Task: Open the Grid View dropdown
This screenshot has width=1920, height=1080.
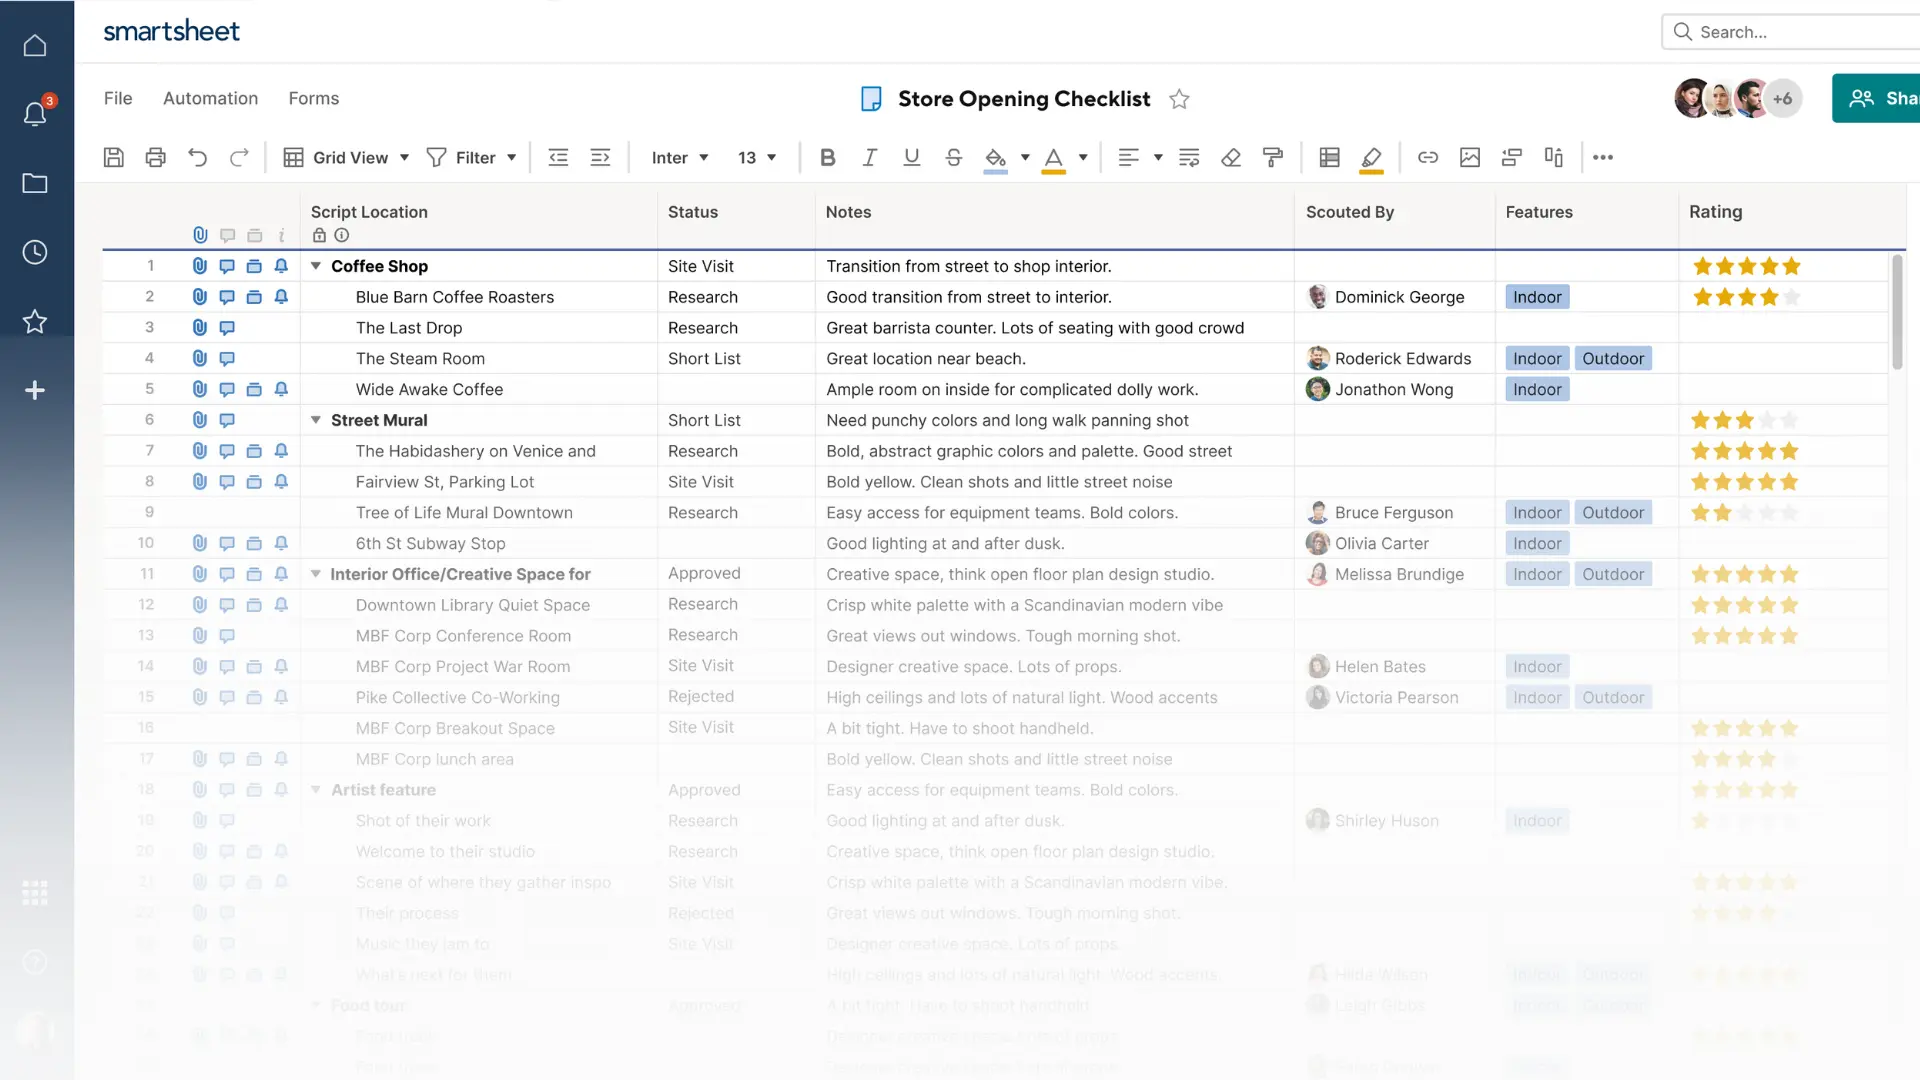Action: (x=346, y=157)
